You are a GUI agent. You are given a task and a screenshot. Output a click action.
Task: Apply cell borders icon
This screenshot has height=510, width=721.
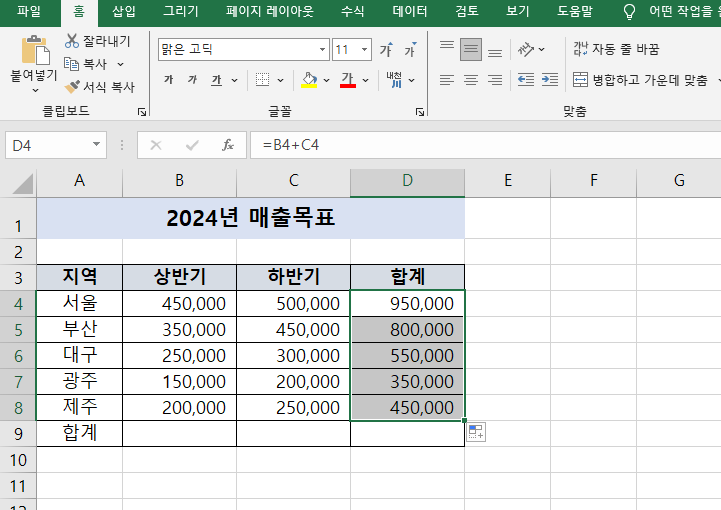pyautogui.click(x=262, y=80)
